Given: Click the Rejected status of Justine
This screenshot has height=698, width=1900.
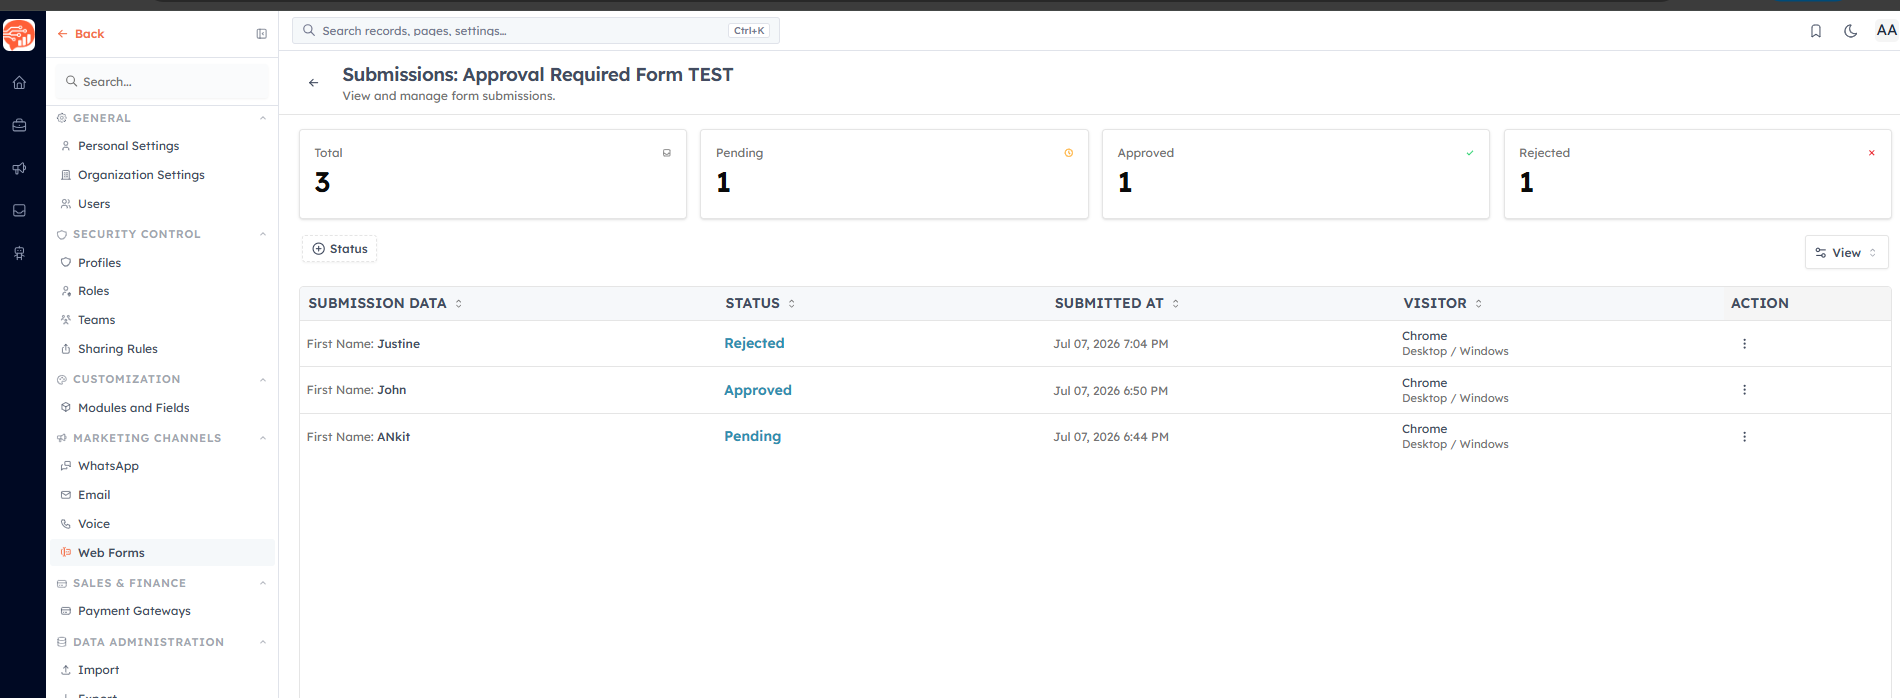Looking at the screenshot, I should [x=754, y=343].
